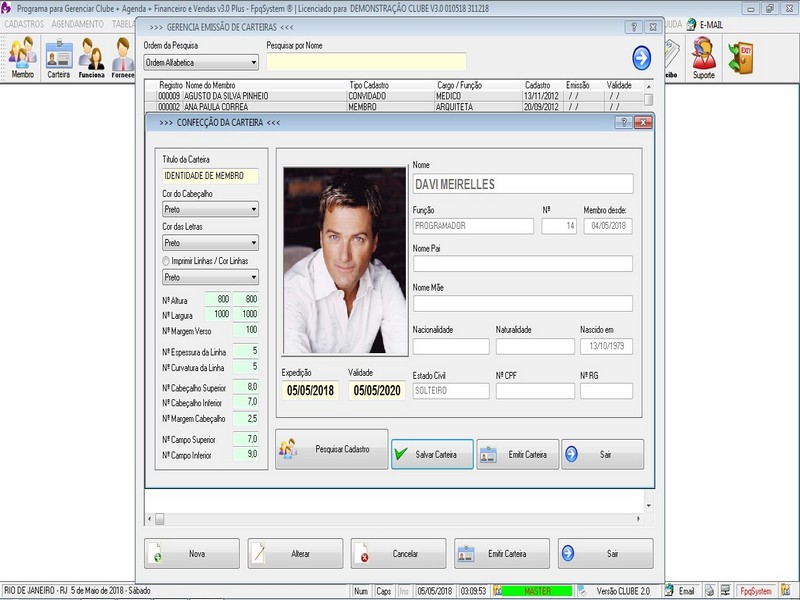
Task: Click the member photo thumbnail
Action: pos(345,260)
